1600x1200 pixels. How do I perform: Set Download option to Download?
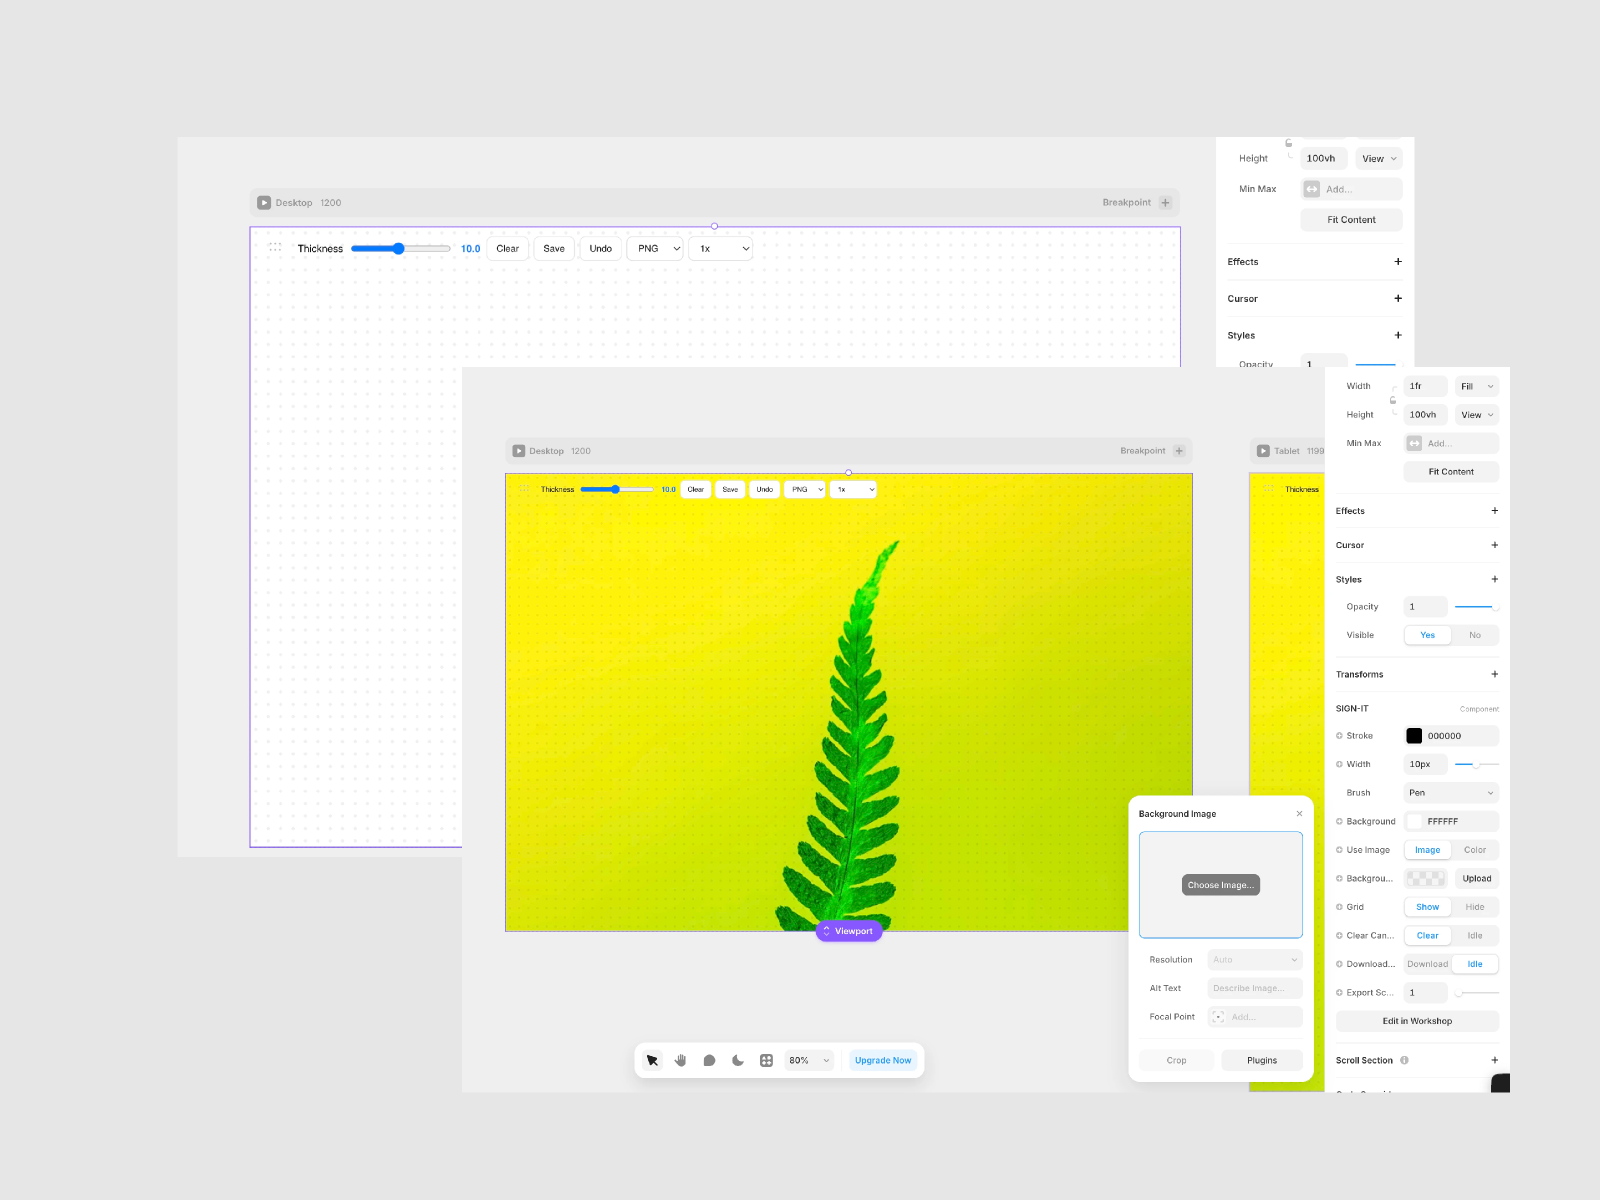tap(1427, 964)
